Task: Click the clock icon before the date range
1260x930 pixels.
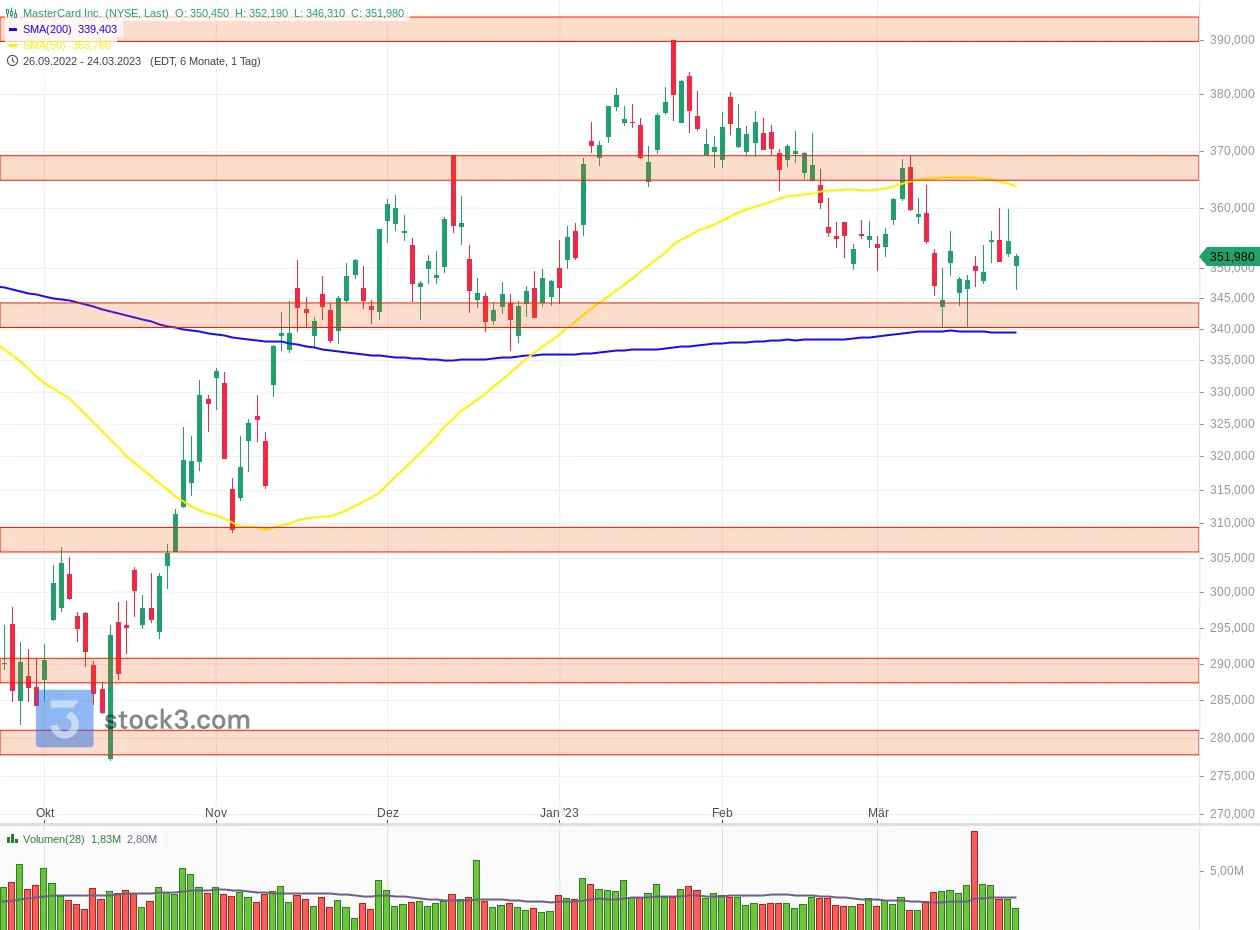Action: pyautogui.click(x=12, y=61)
